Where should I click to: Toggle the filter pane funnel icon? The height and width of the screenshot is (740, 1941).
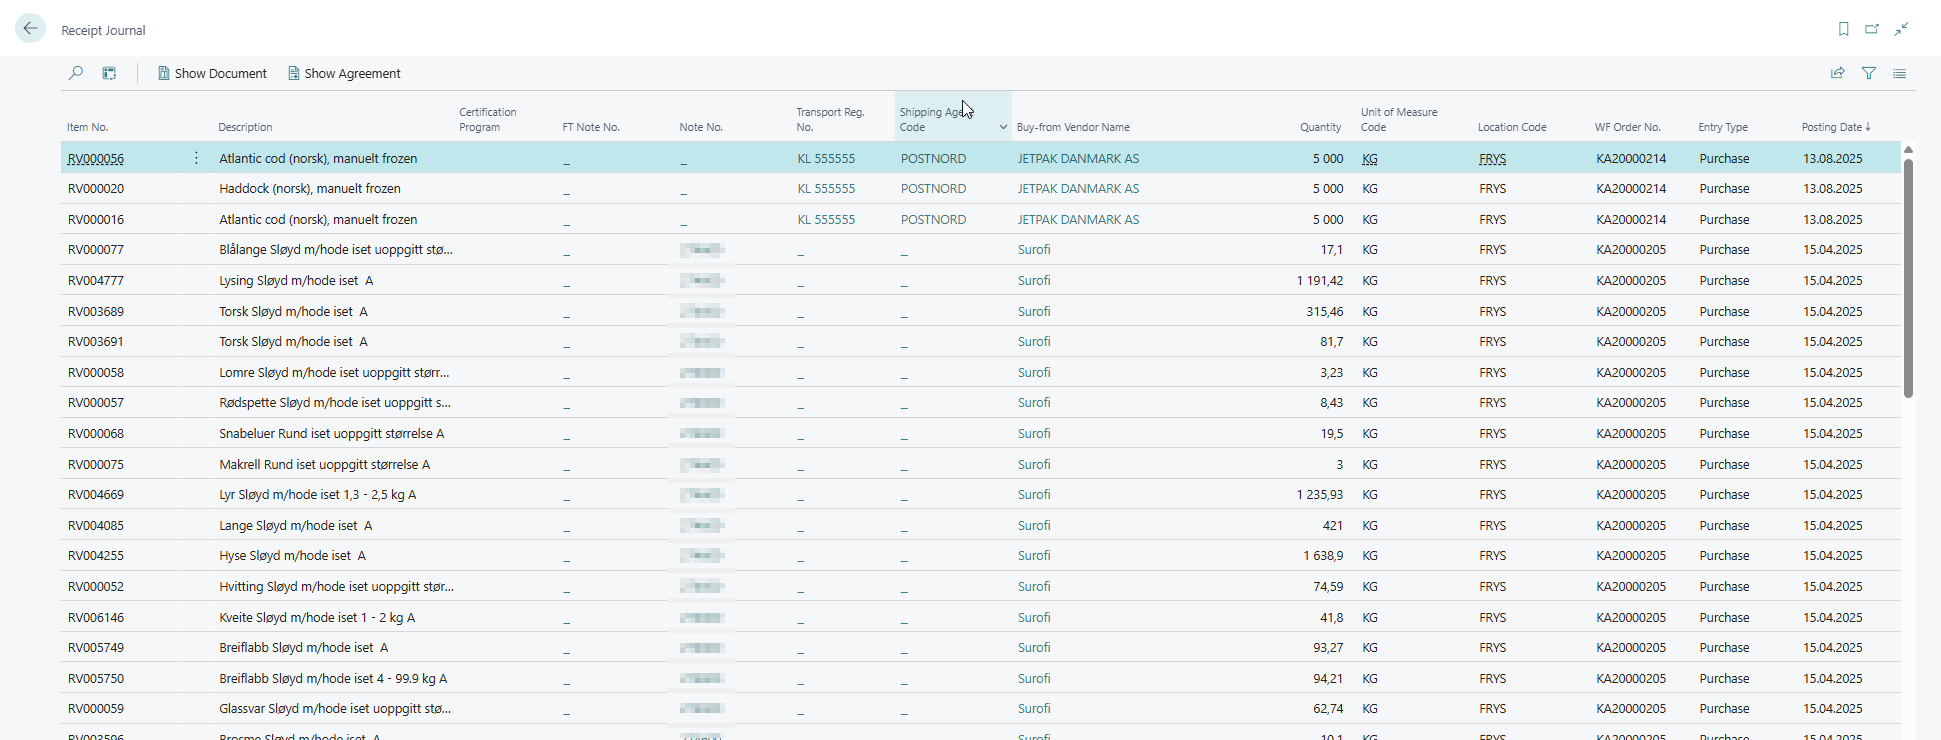click(1868, 73)
